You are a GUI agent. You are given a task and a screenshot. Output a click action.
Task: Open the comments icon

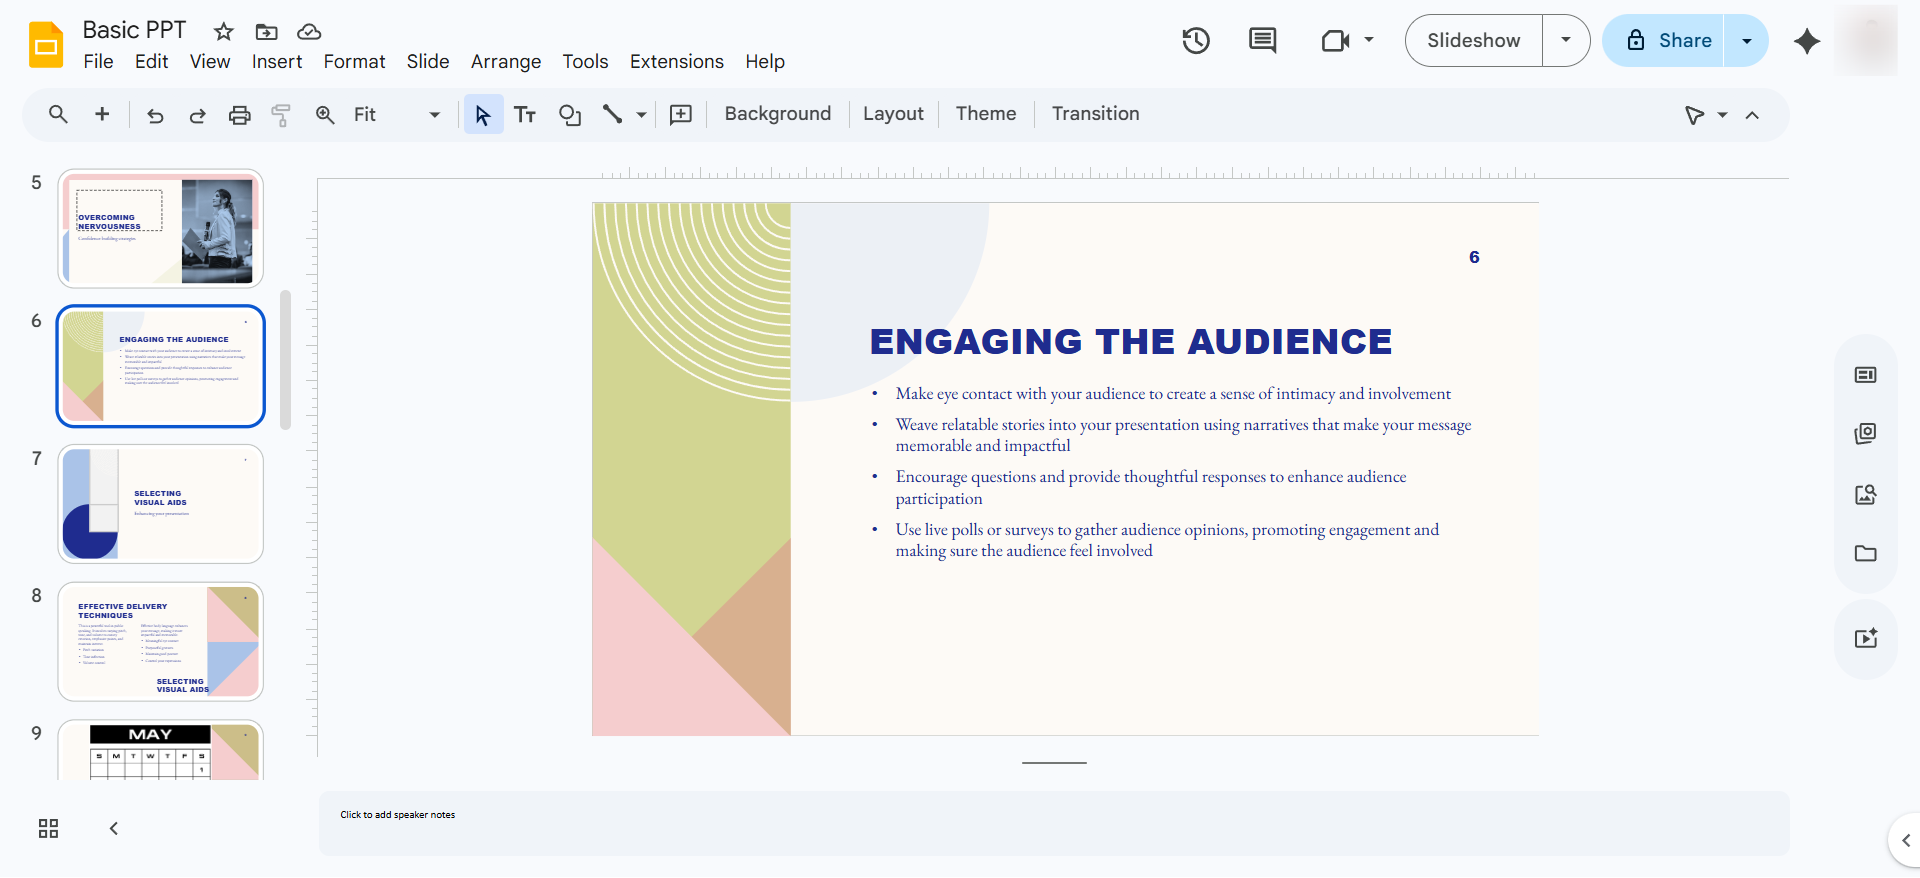click(1263, 41)
